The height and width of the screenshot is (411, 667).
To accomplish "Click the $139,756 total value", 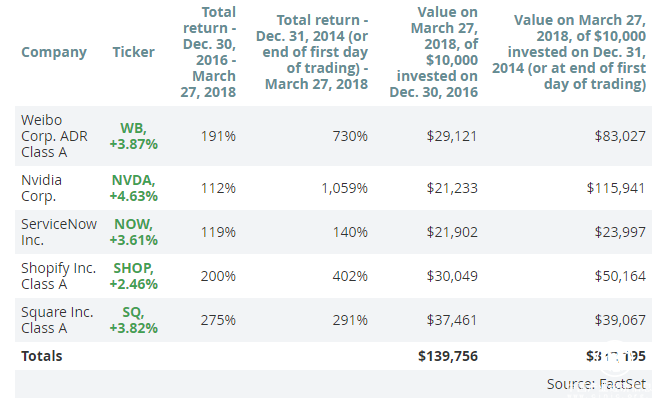I will coord(448,355).
